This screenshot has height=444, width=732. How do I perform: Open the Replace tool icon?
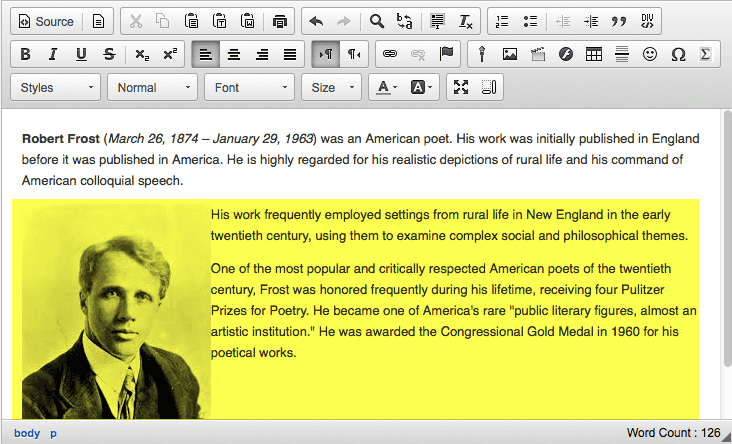tap(404, 21)
